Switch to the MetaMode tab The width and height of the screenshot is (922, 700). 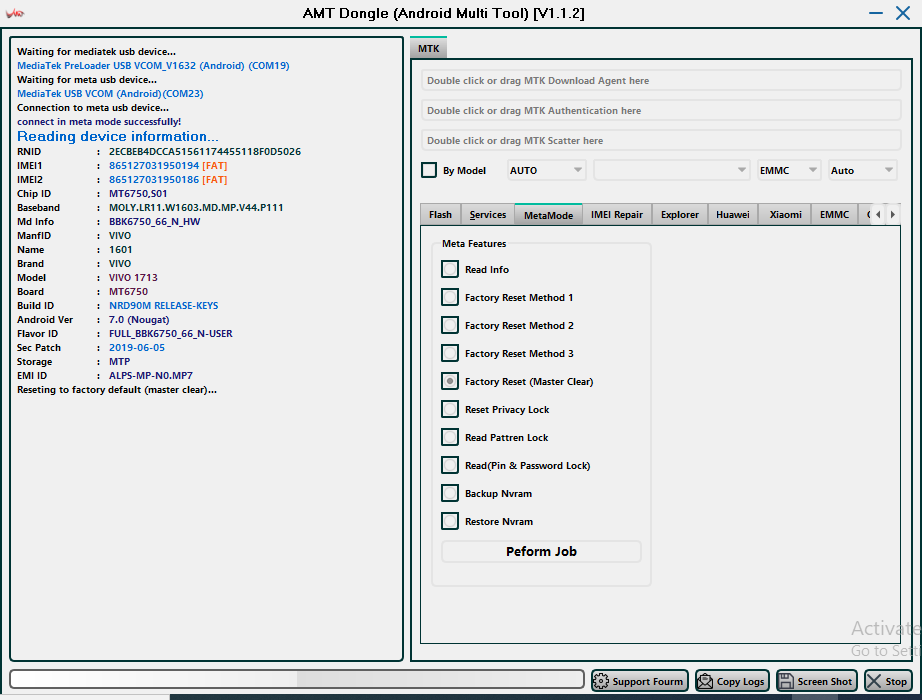pos(548,215)
